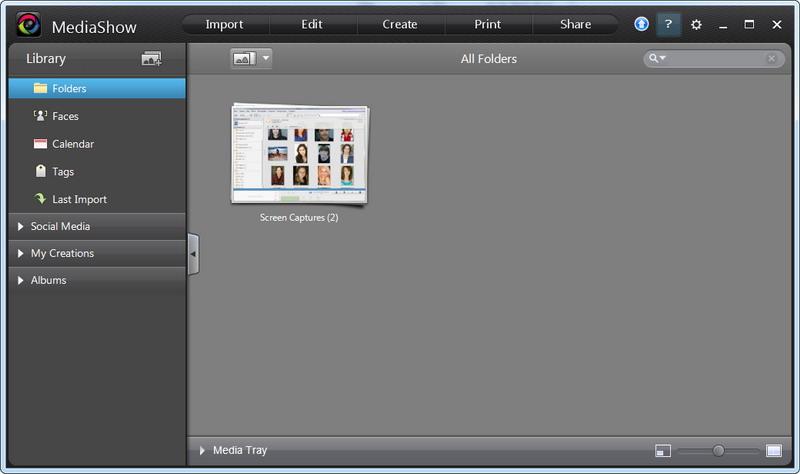
Task: Click into the search field
Action: pos(716,59)
